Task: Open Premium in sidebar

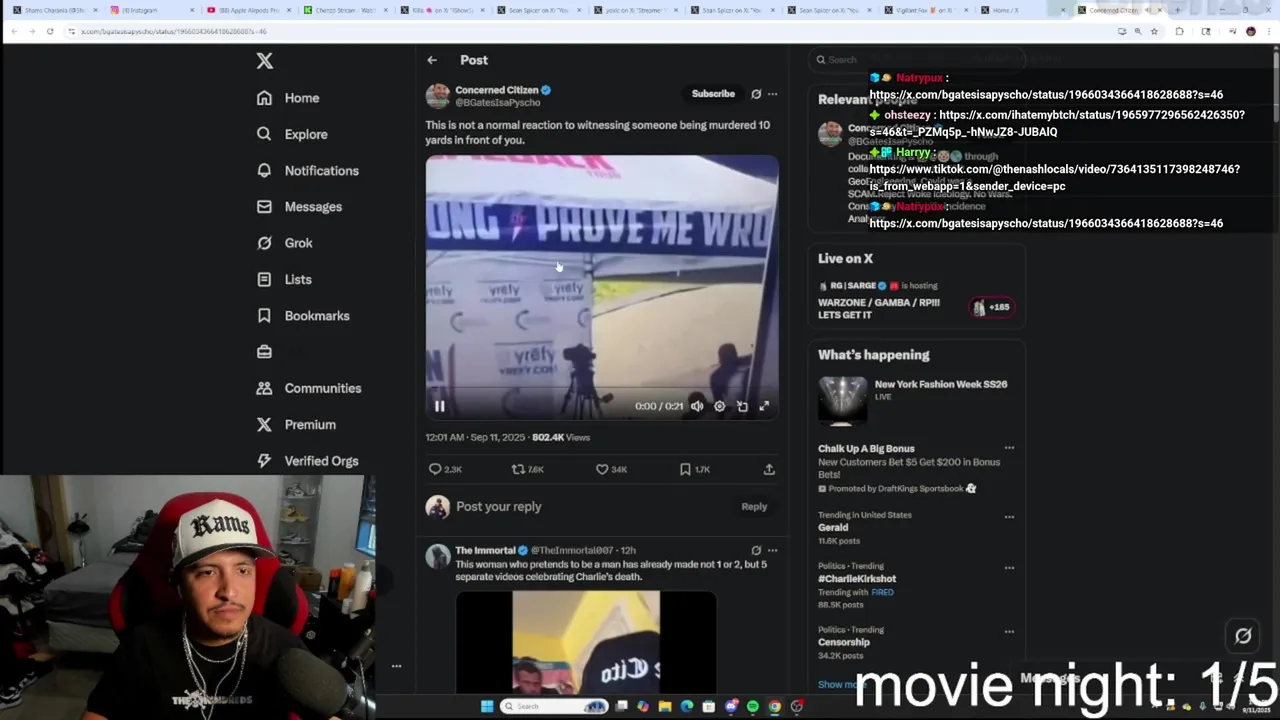Action: coord(296,425)
